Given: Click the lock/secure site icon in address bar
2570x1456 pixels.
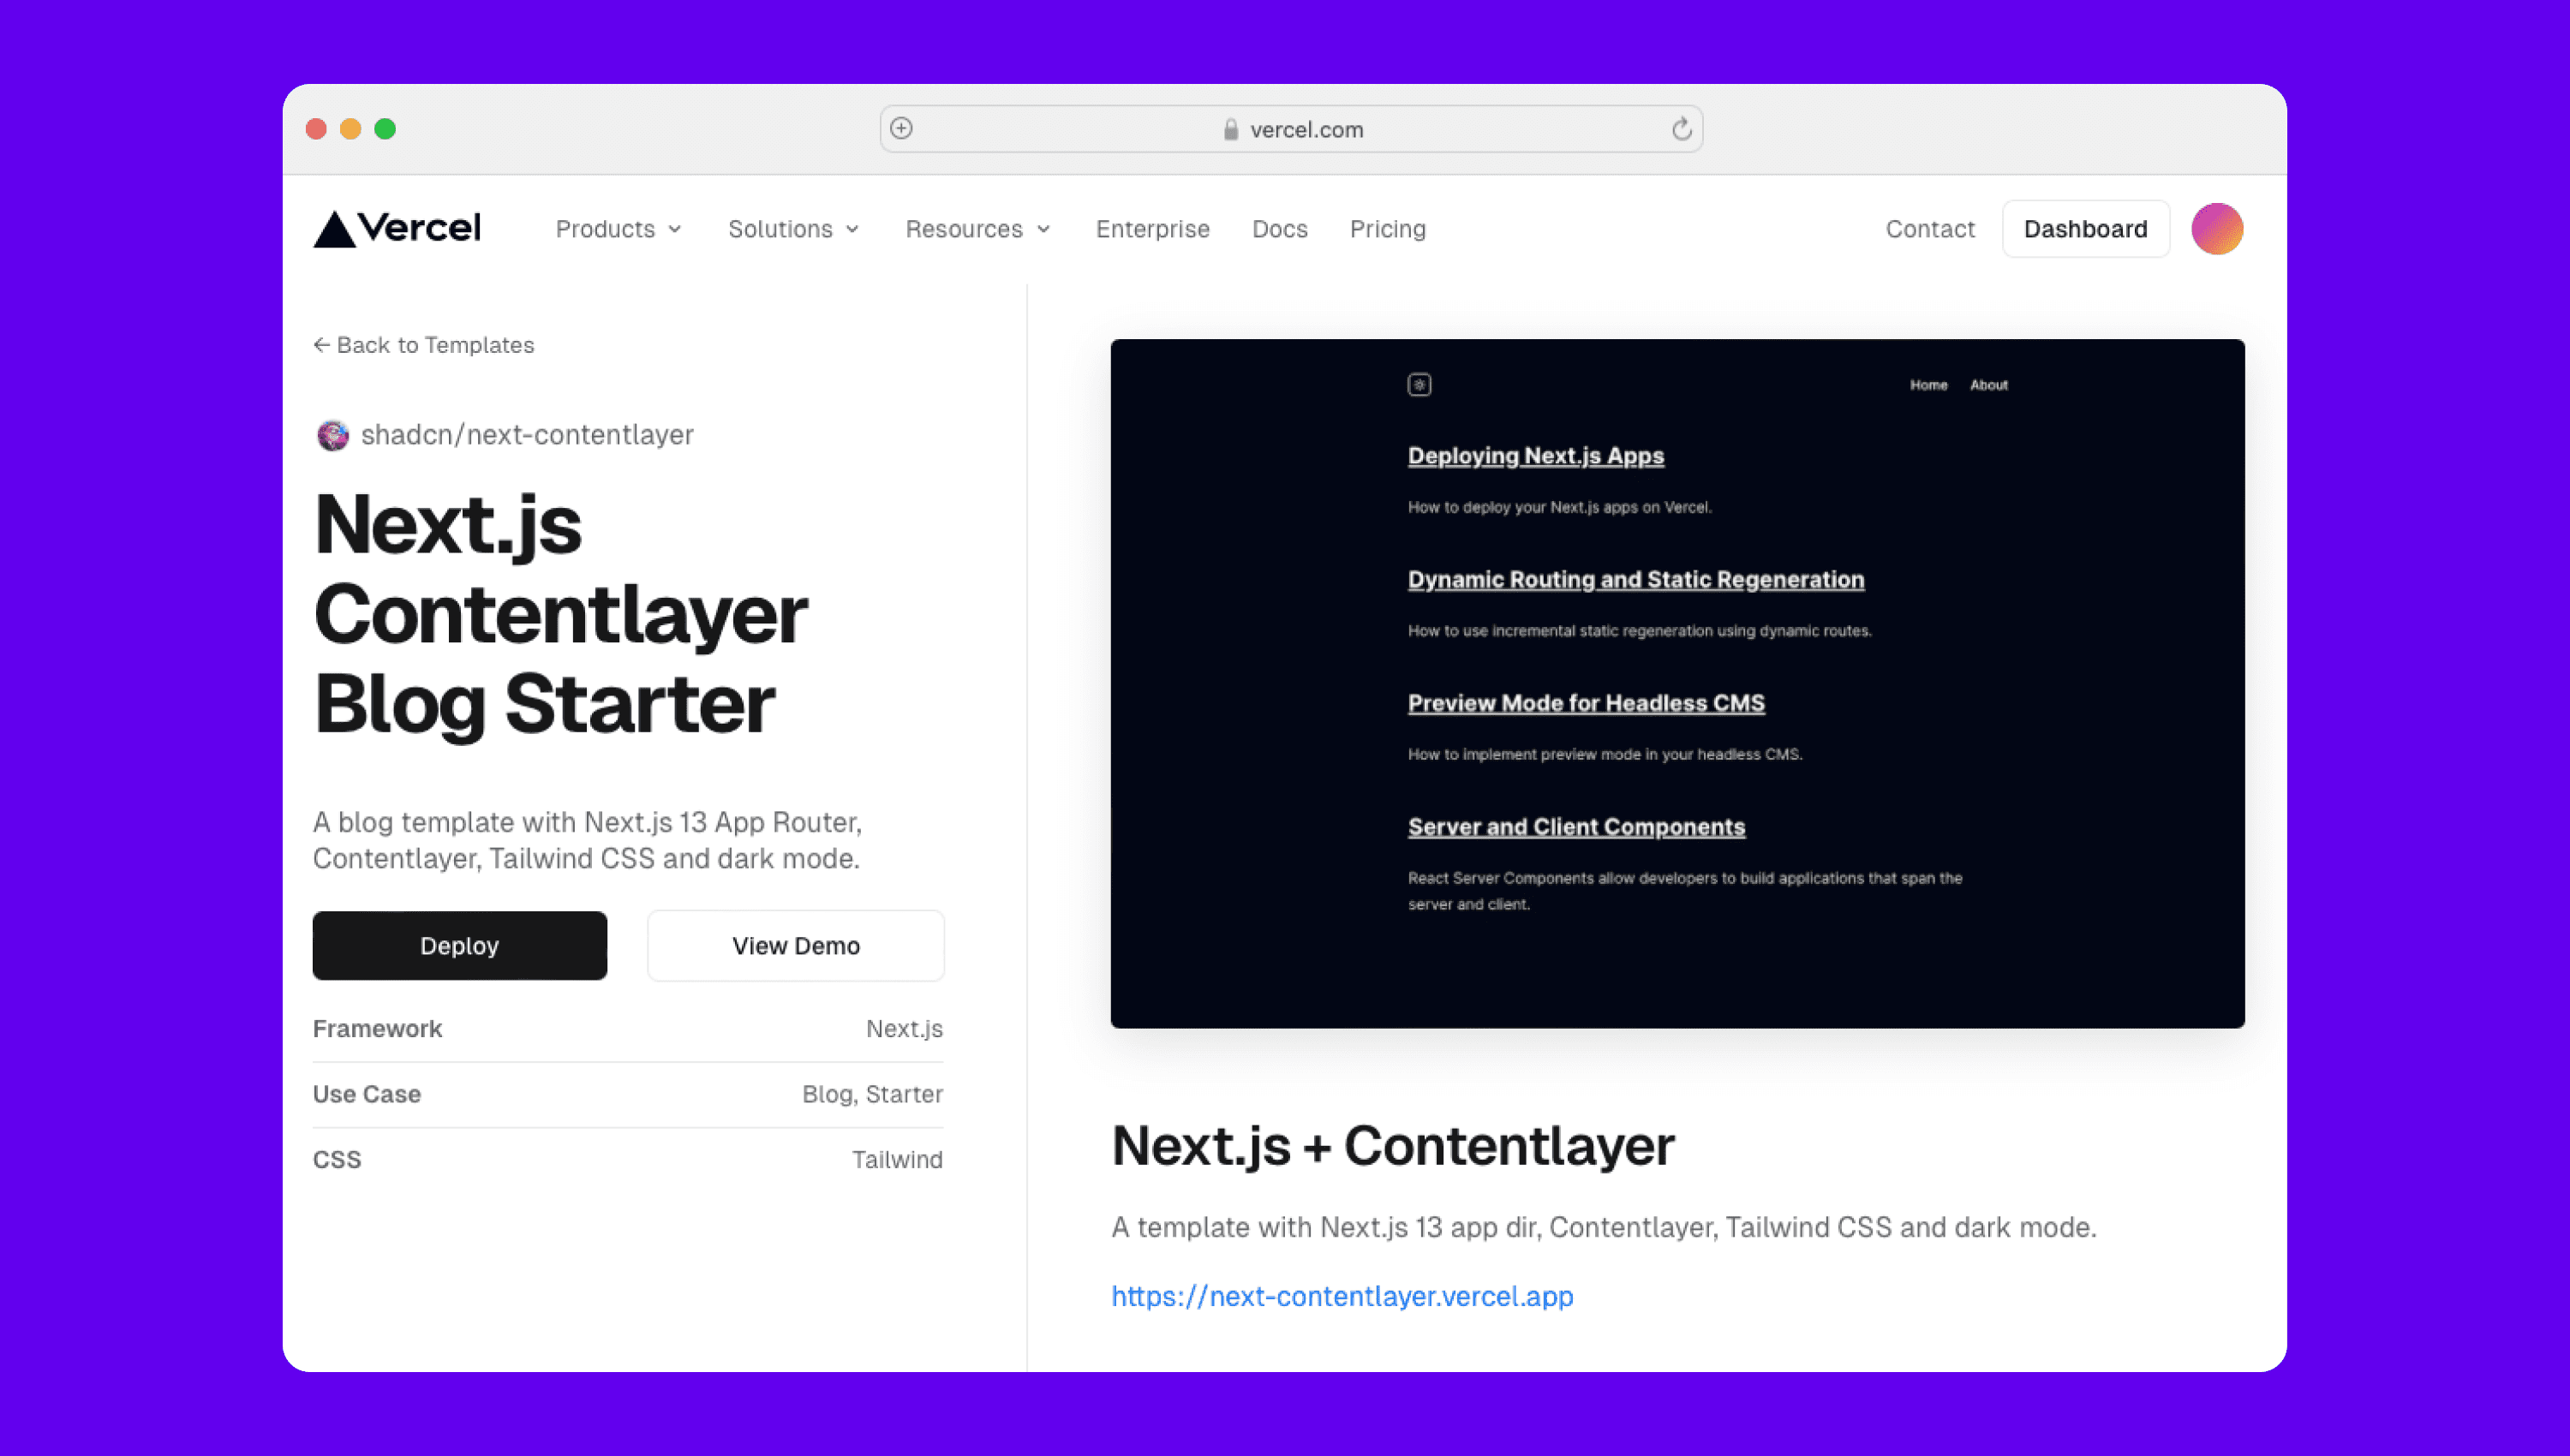Looking at the screenshot, I should 1228,128.
